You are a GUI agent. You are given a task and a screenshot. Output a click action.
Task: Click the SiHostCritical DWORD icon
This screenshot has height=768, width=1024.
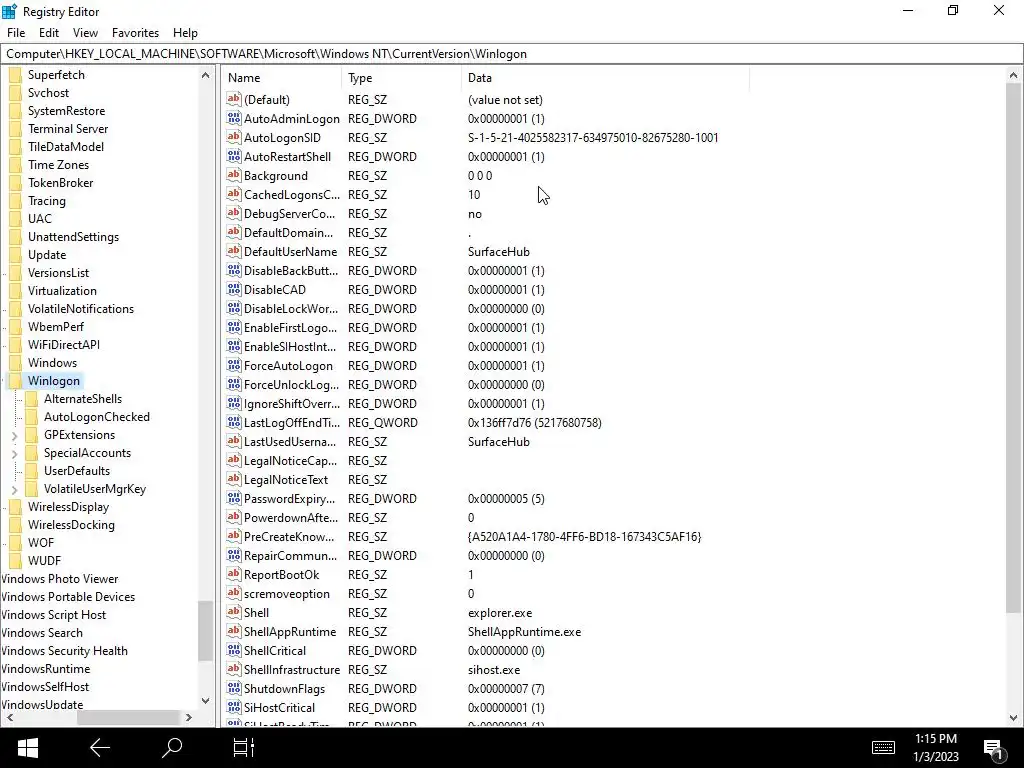pyautogui.click(x=234, y=707)
